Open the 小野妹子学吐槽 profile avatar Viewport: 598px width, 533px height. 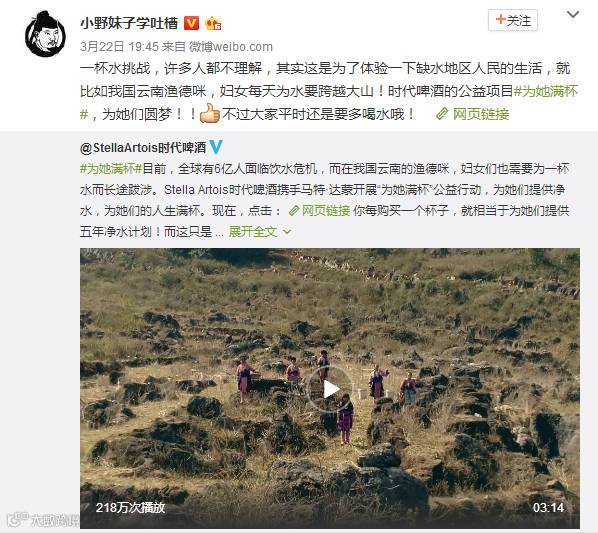point(45,34)
